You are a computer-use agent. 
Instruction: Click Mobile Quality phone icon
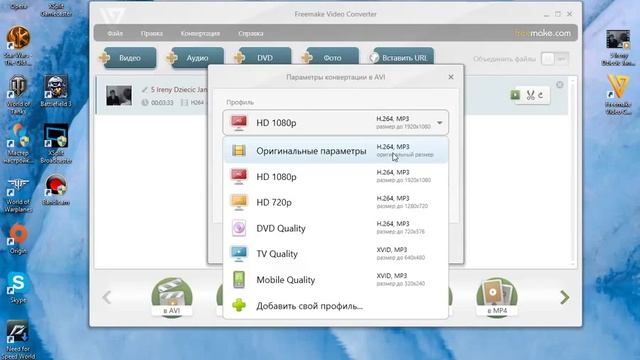tap(239, 280)
